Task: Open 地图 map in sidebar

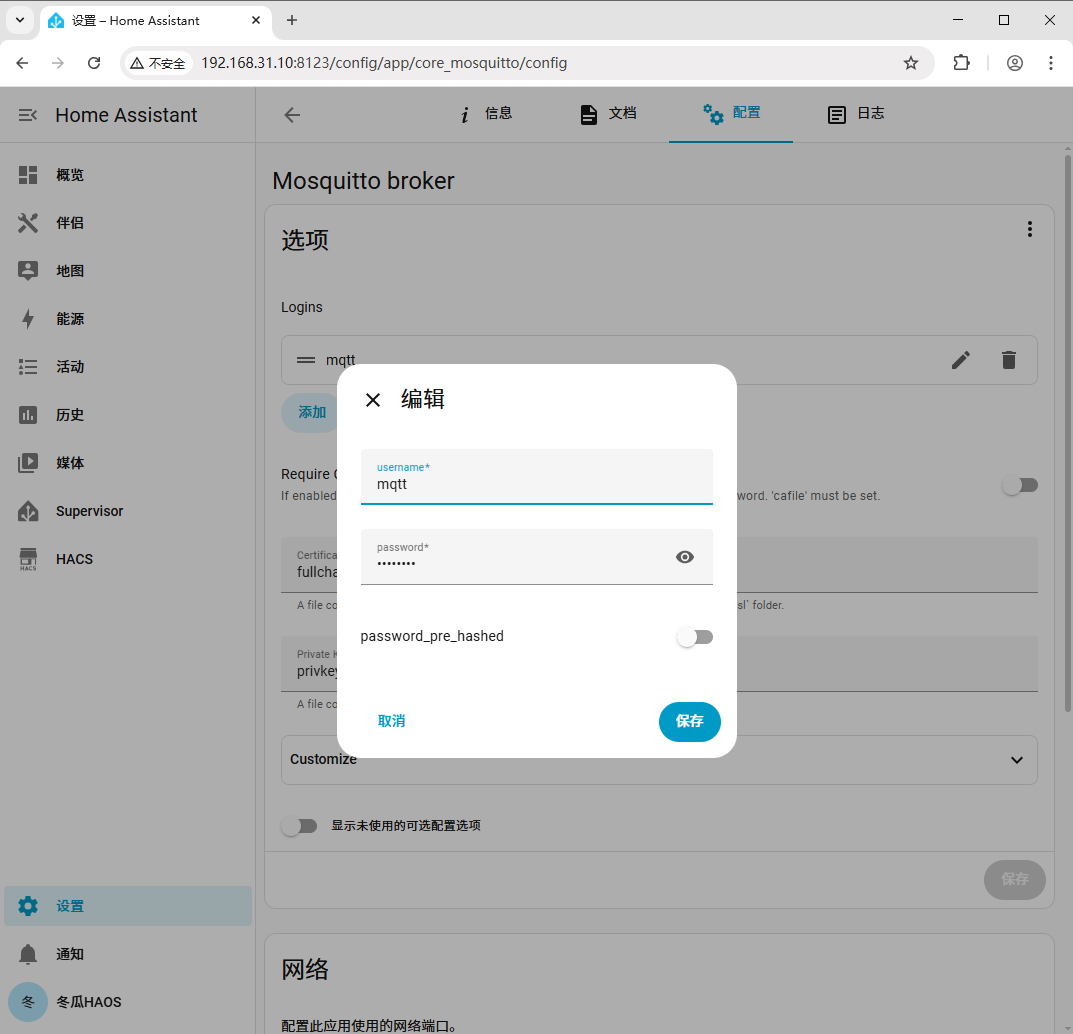Action: click(128, 271)
